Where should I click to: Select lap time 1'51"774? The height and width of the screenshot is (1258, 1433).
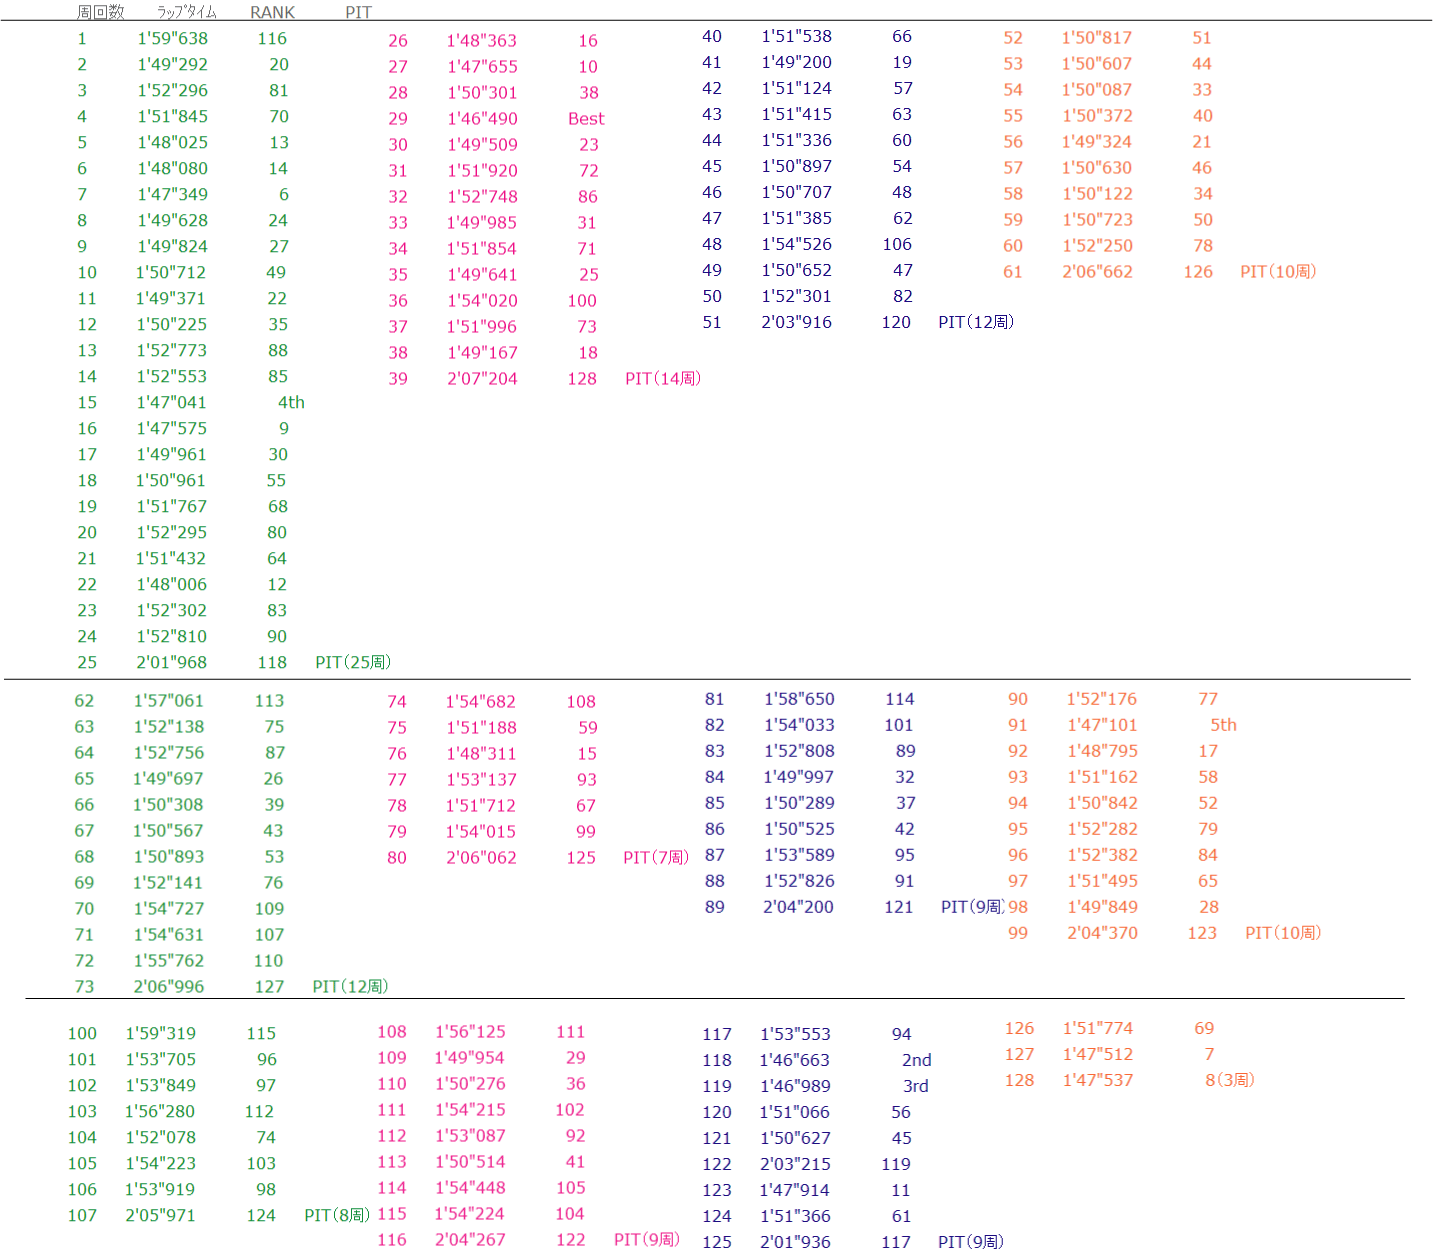point(1098,1028)
